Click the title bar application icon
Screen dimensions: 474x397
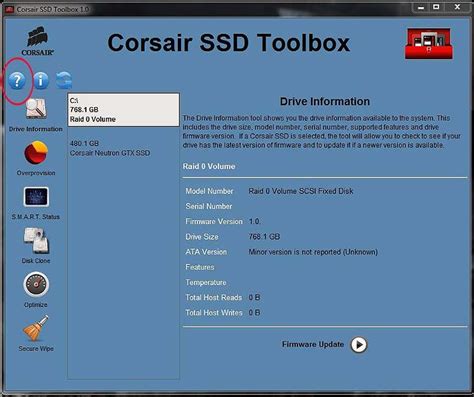click(x=9, y=9)
